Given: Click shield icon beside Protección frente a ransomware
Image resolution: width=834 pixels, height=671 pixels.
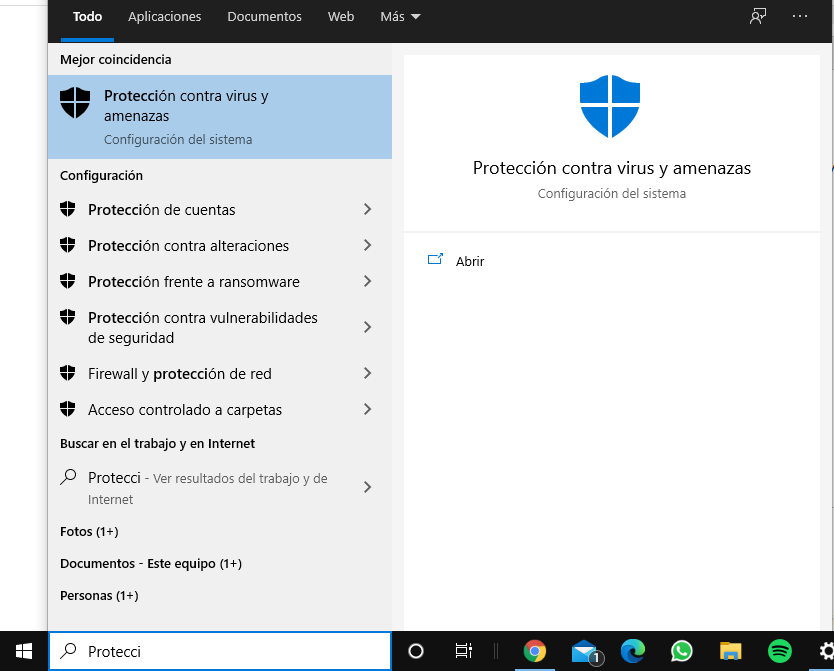Looking at the screenshot, I should point(68,281).
